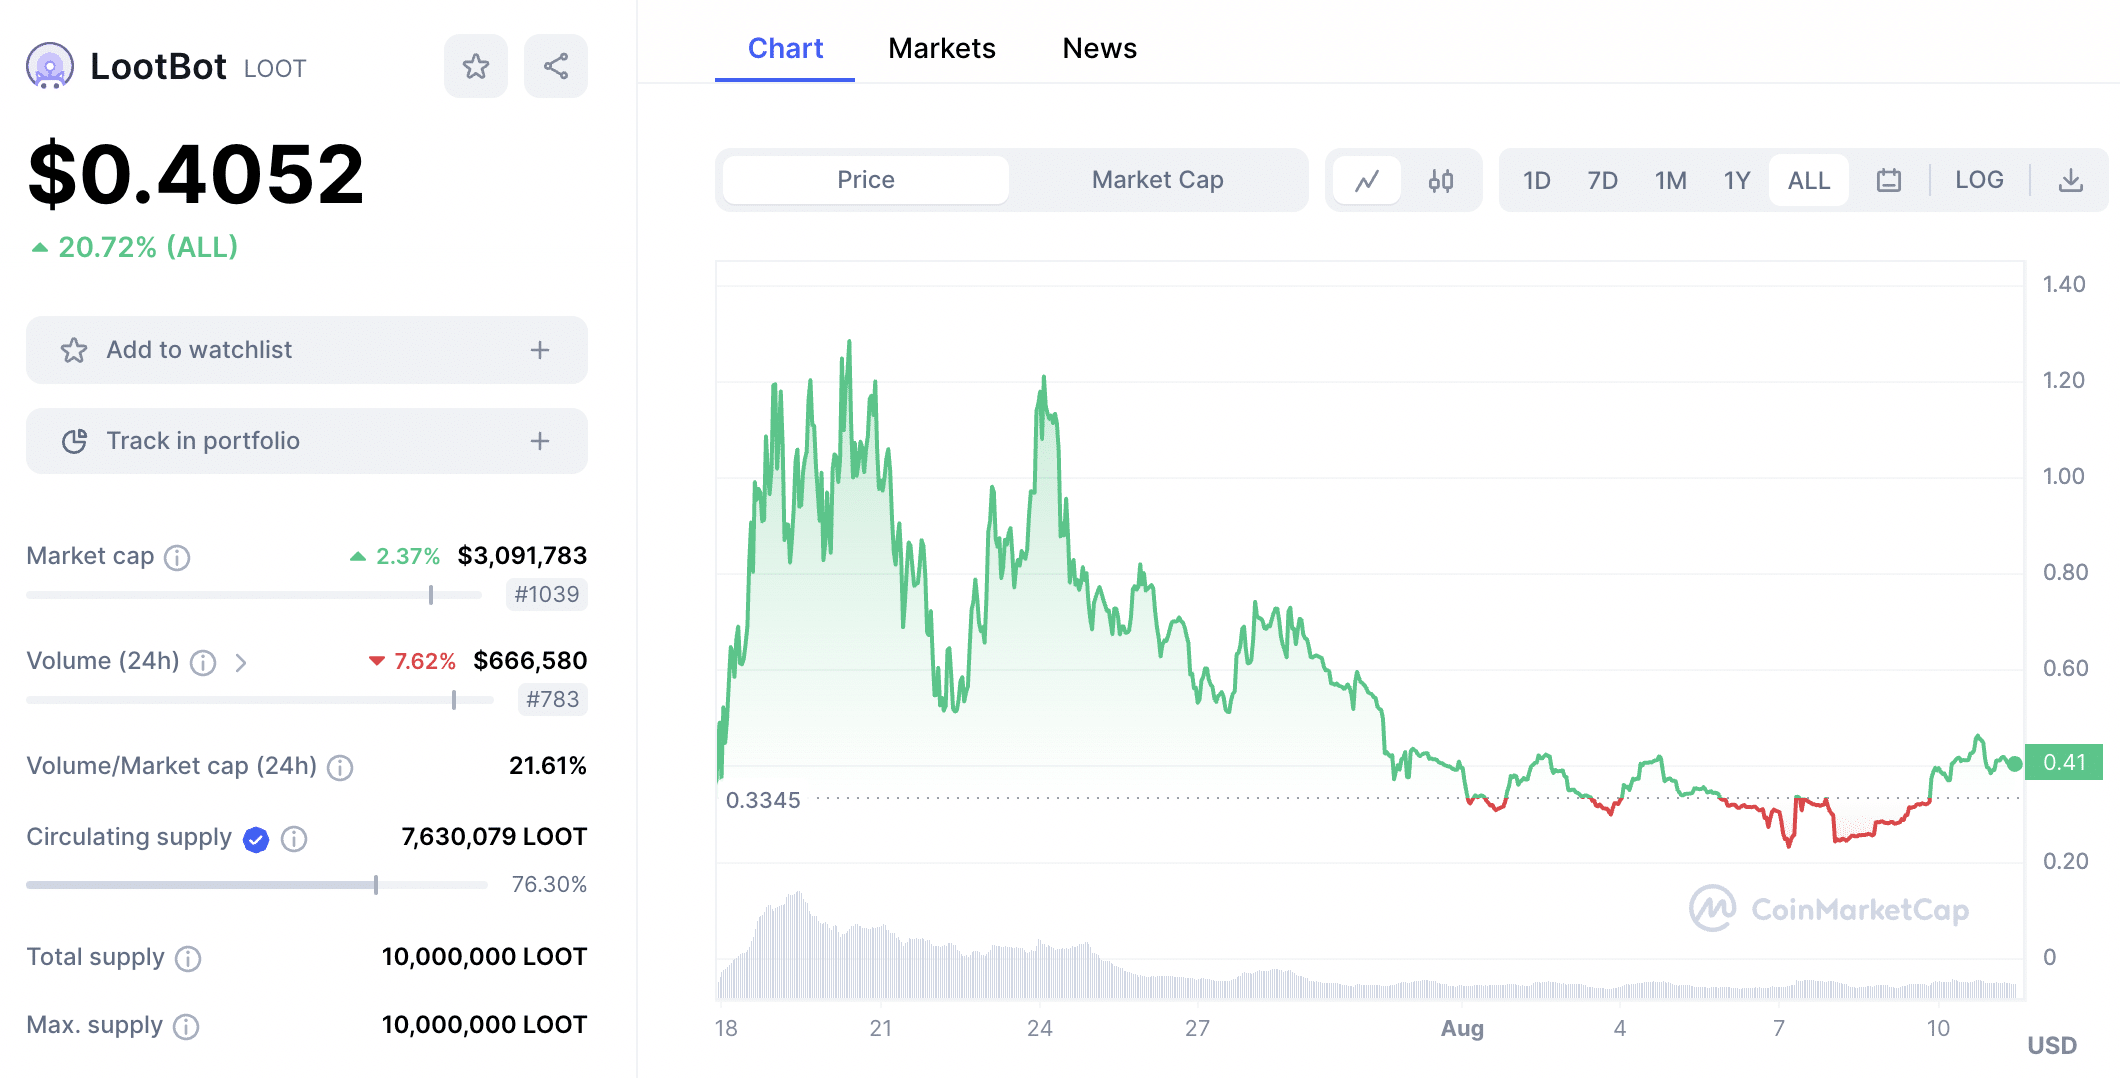Show info tooltip for Volume/Market cap
The height and width of the screenshot is (1078, 2120).
coord(340,767)
